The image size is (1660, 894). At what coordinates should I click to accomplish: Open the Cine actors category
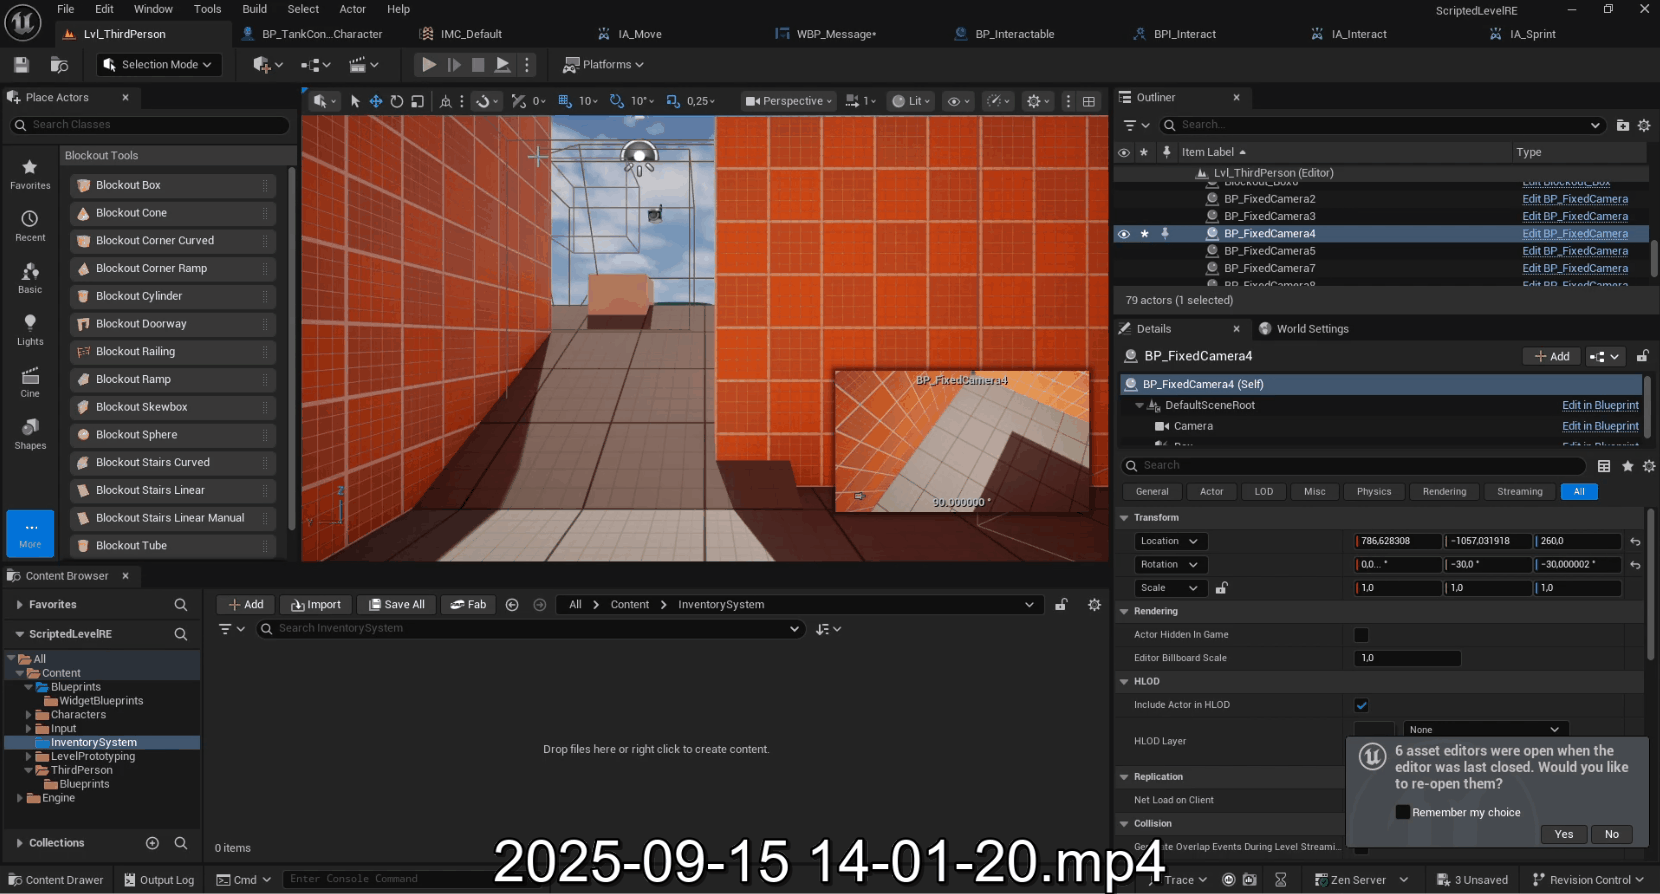[30, 382]
